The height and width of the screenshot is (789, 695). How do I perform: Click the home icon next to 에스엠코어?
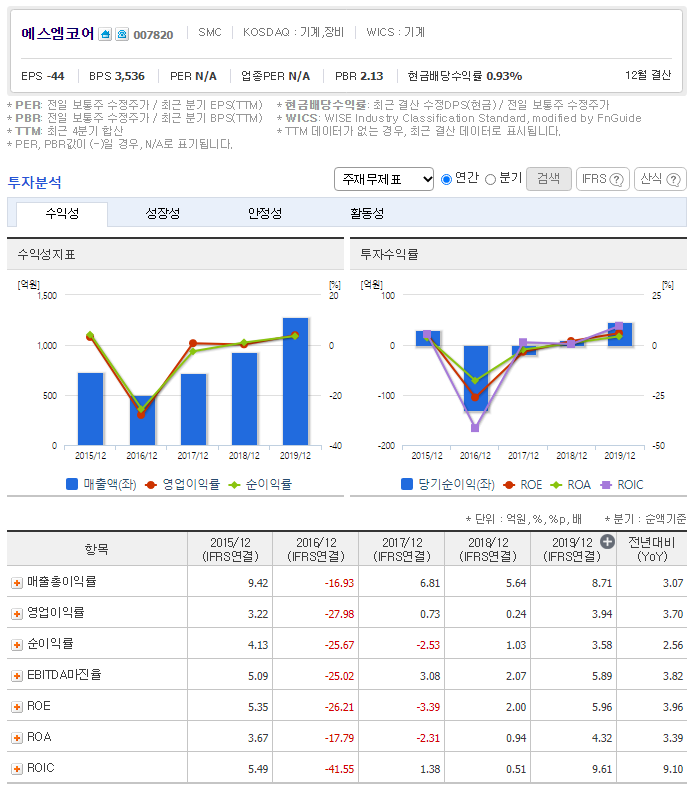click(x=105, y=34)
